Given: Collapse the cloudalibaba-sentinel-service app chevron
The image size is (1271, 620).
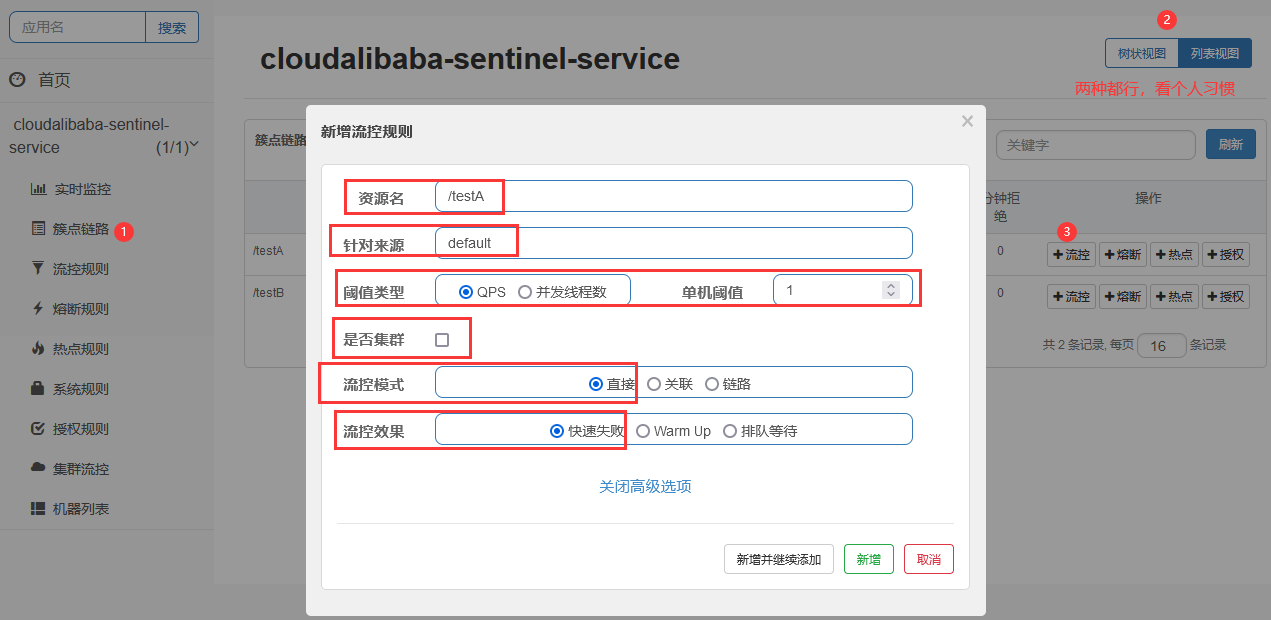Looking at the screenshot, I should coord(194,146).
